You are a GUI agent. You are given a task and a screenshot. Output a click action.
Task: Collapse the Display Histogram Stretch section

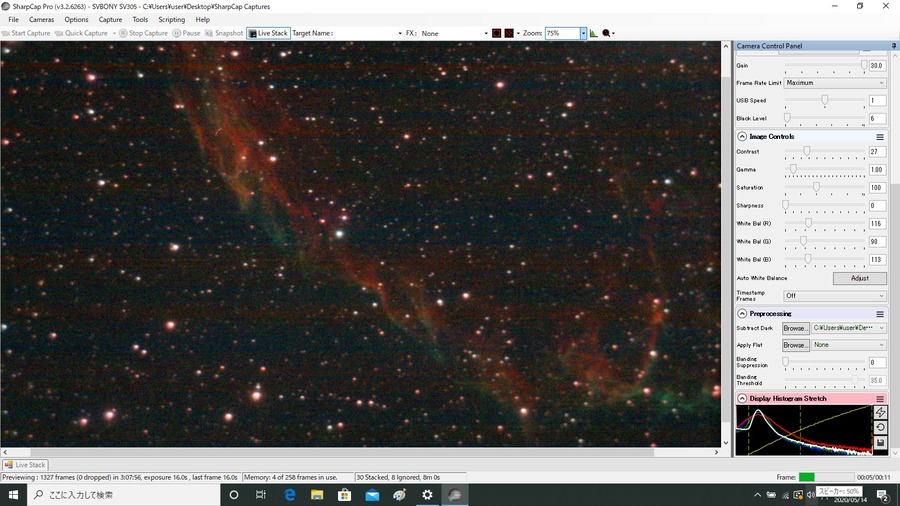click(742, 398)
